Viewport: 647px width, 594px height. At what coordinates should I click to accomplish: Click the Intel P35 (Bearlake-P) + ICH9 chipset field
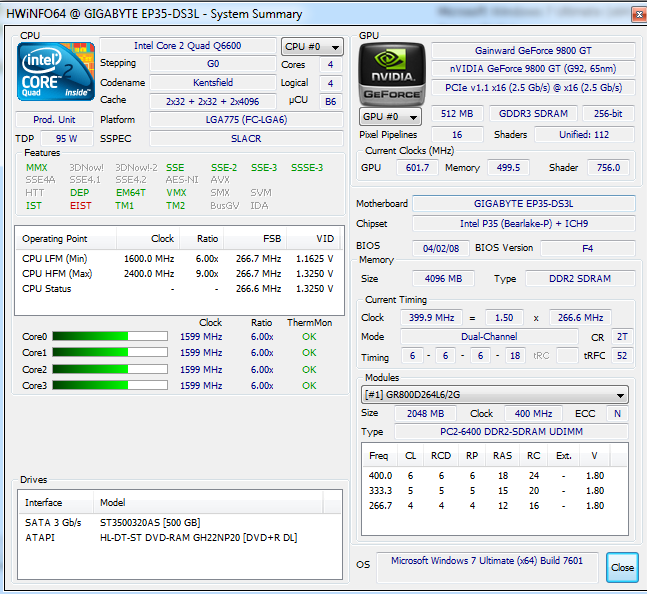(x=524, y=224)
